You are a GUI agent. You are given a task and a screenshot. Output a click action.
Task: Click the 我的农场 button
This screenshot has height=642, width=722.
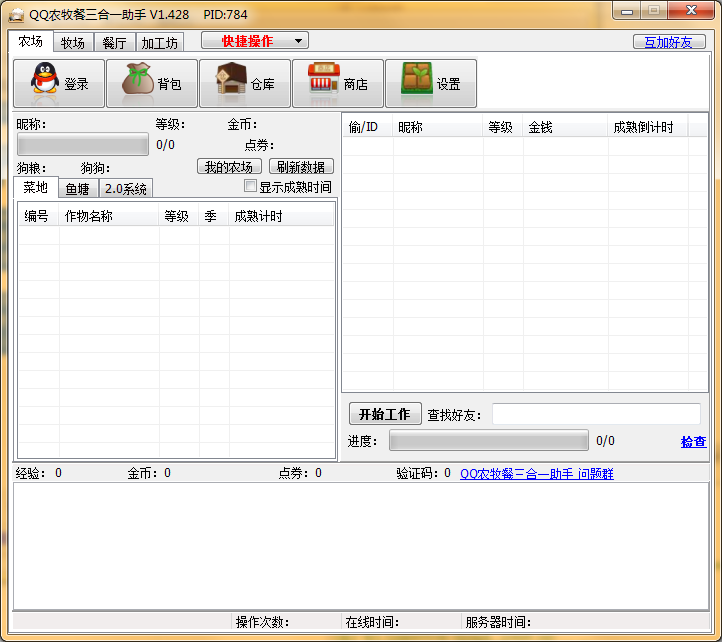pos(229,167)
